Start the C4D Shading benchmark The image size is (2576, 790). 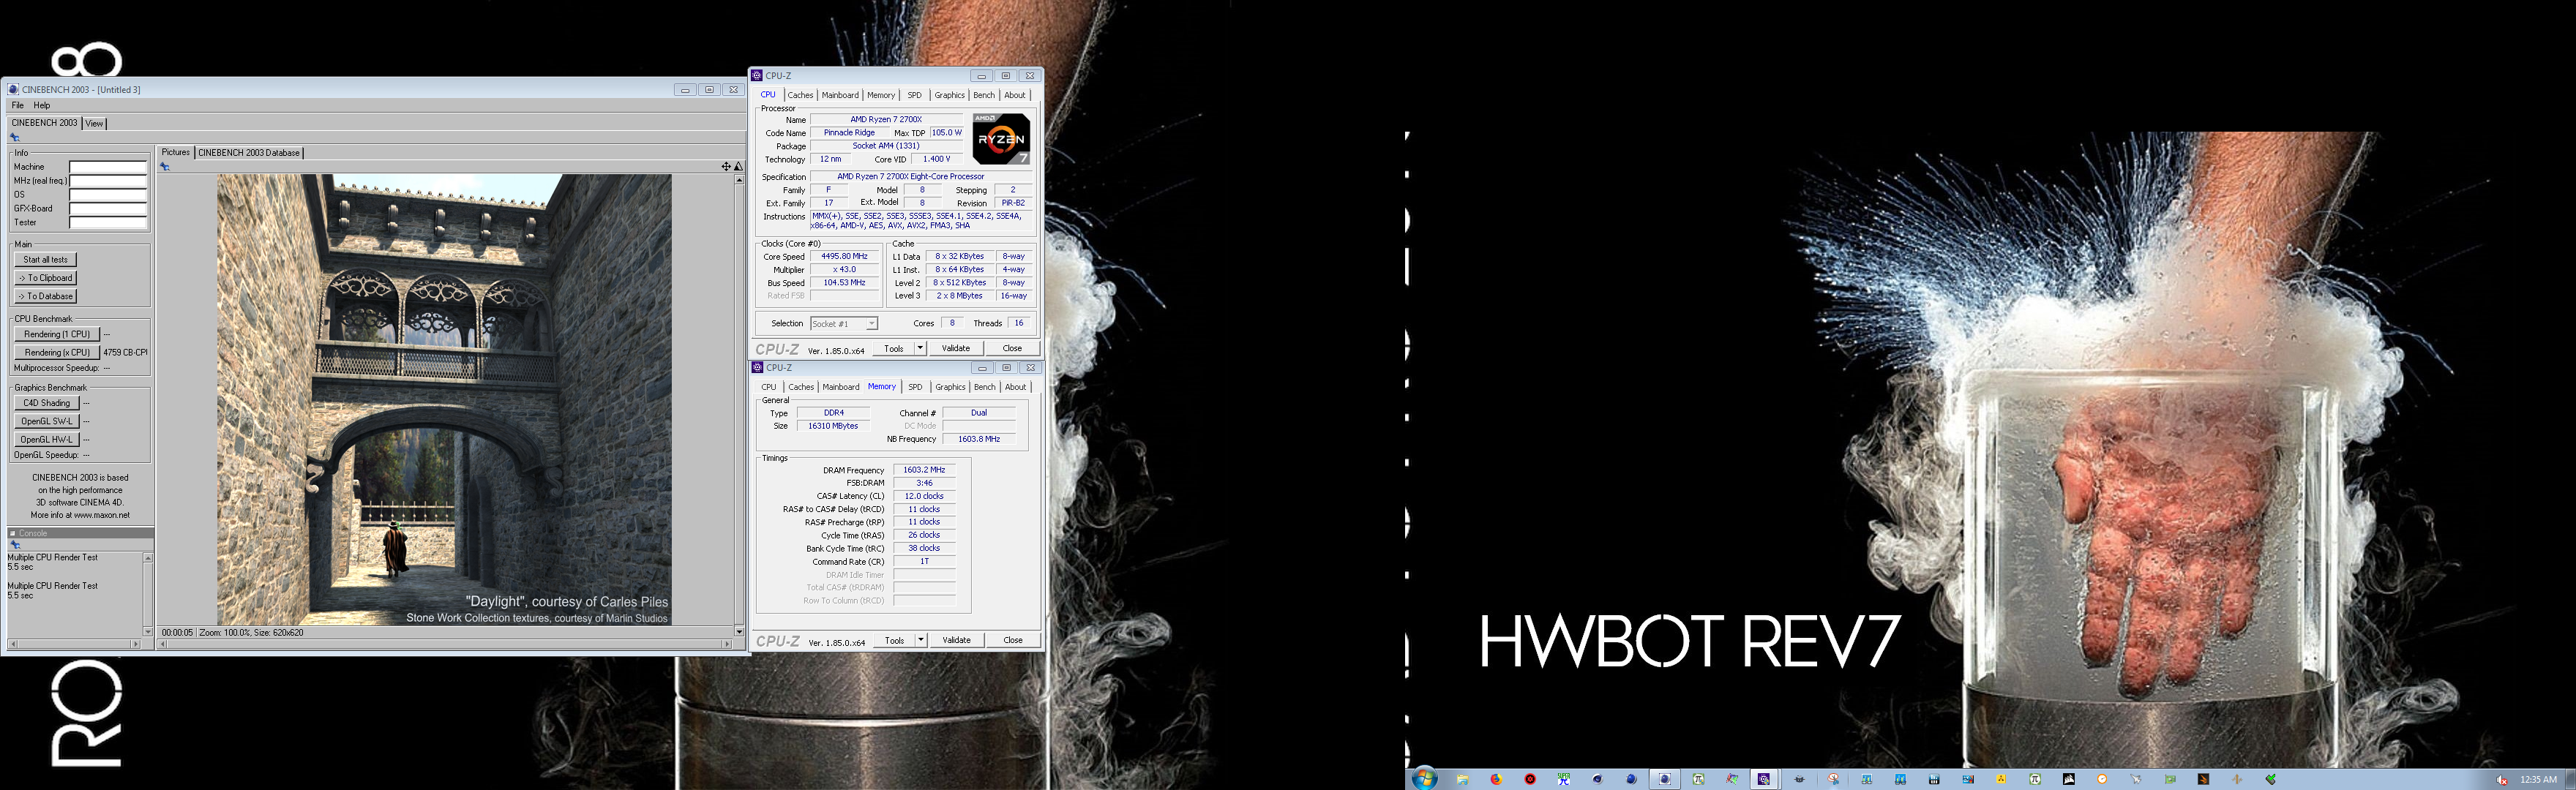[47, 403]
